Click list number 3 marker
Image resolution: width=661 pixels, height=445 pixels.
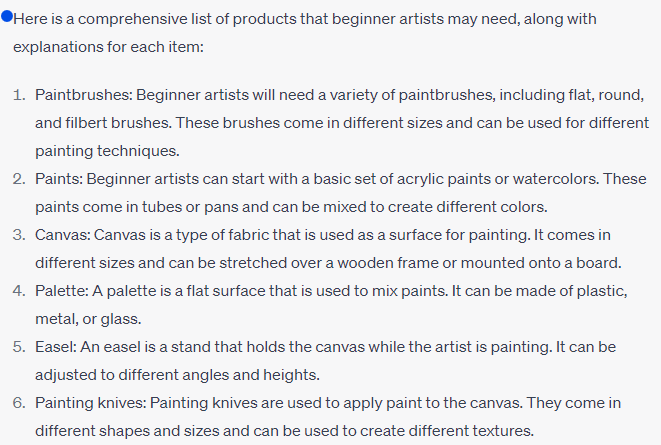19,235
